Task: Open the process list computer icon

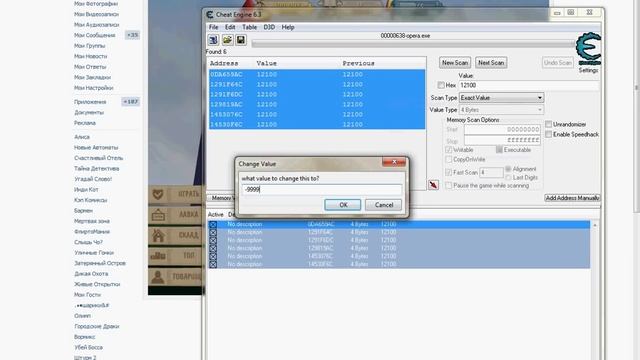Action: pyautogui.click(x=213, y=40)
